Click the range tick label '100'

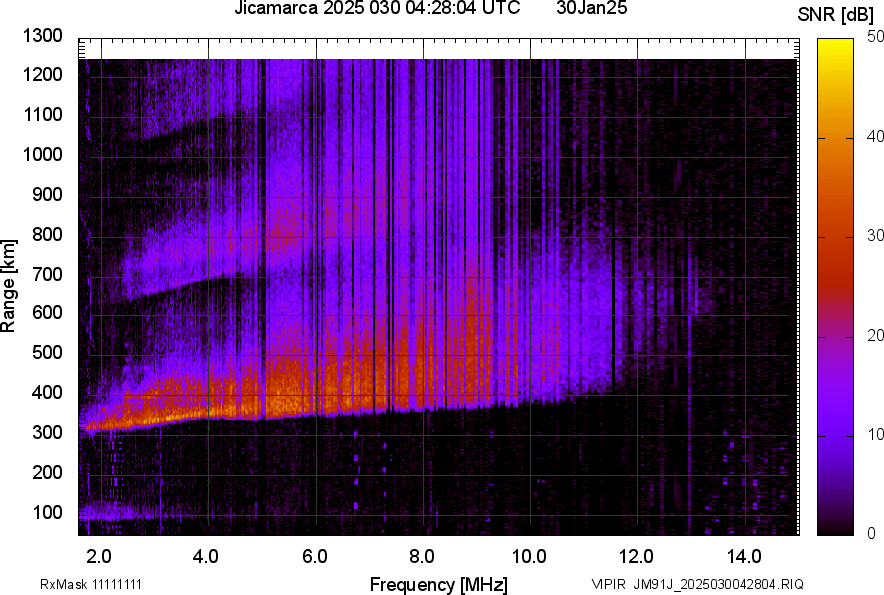click(47, 513)
